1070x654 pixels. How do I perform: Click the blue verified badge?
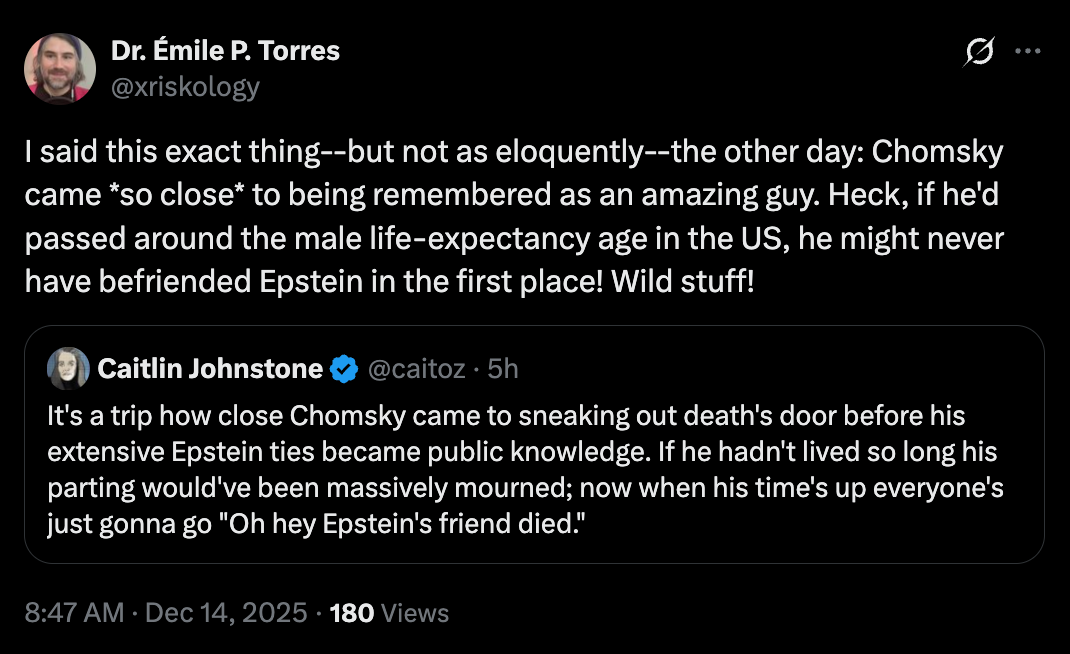click(344, 370)
